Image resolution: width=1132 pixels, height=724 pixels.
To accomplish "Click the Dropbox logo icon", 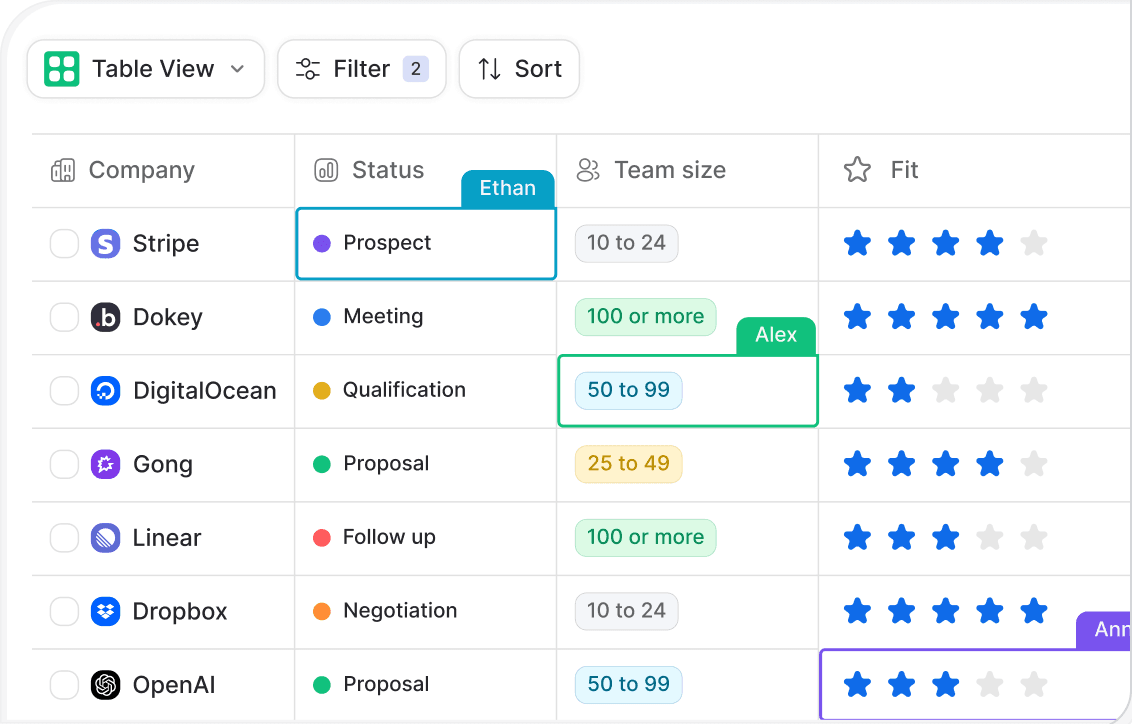I will click(x=105, y=611).
